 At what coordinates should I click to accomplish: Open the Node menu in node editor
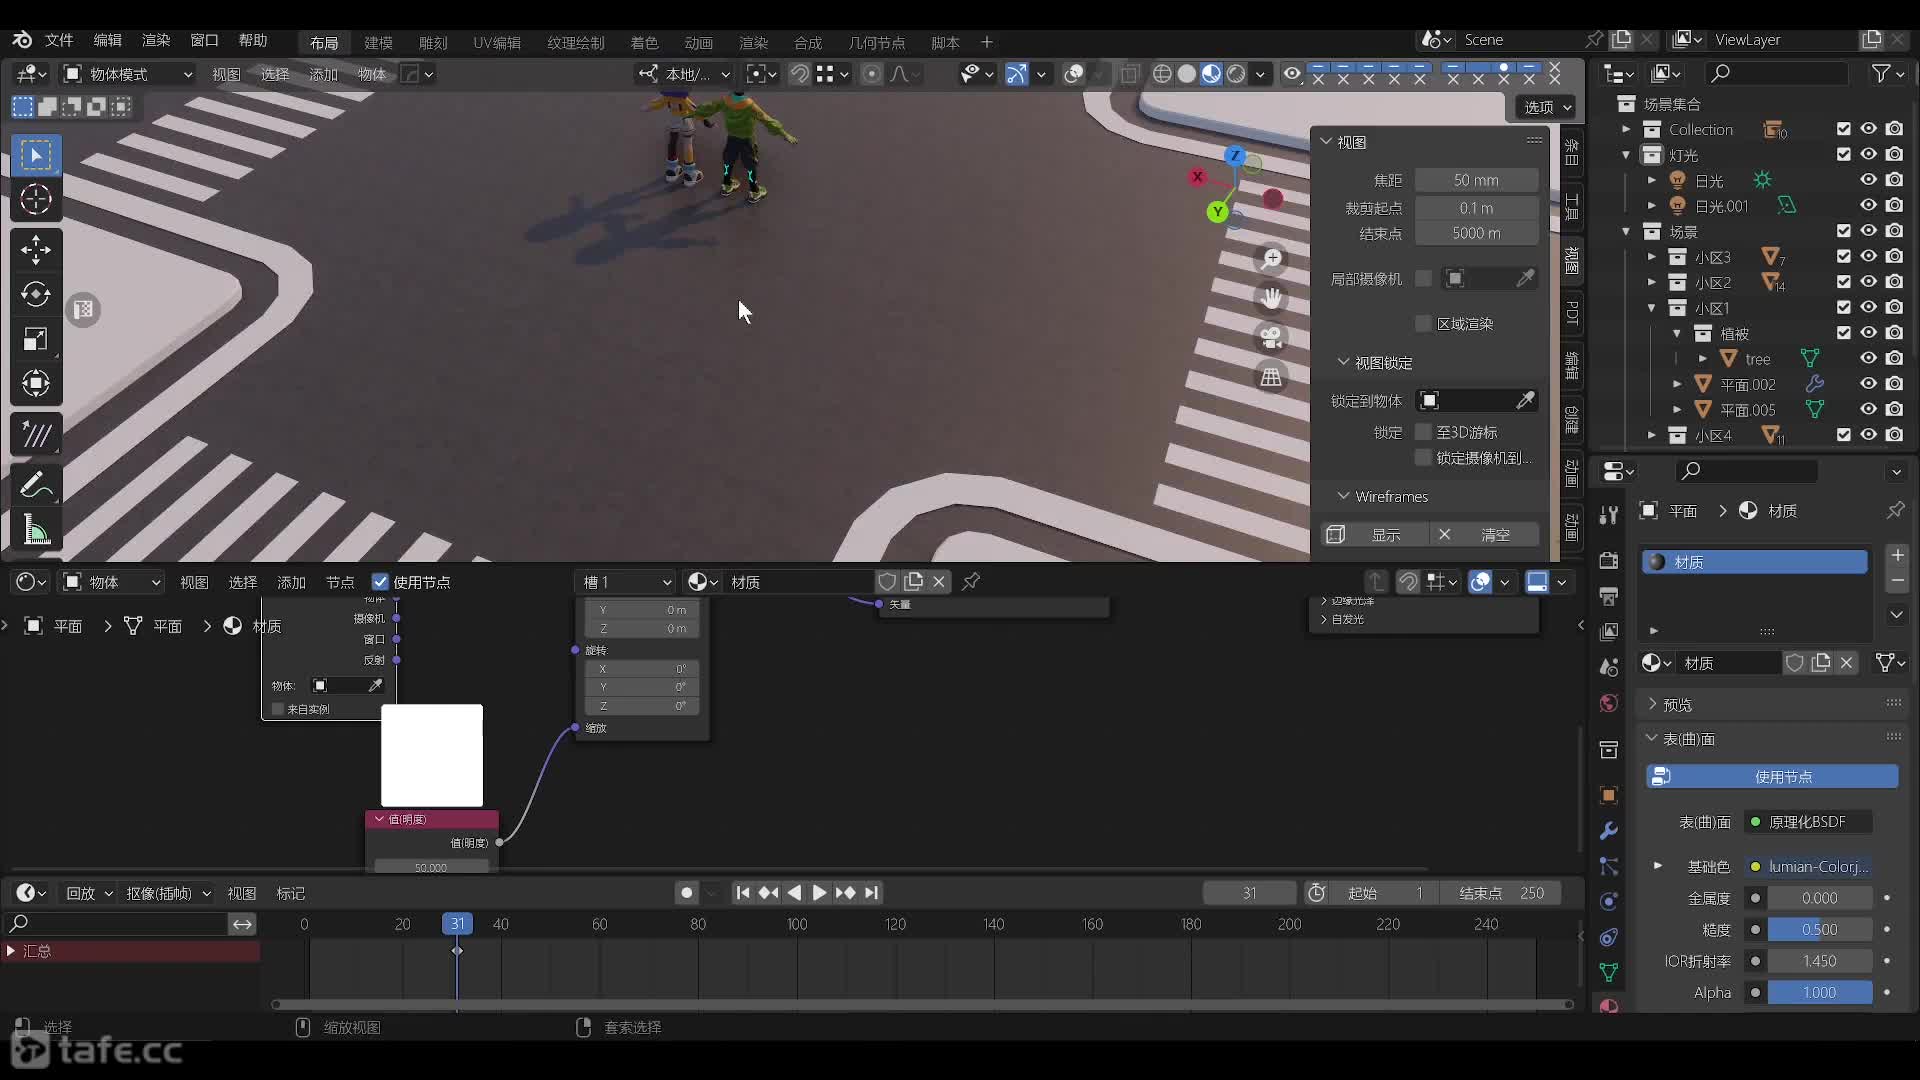point(340,582)
